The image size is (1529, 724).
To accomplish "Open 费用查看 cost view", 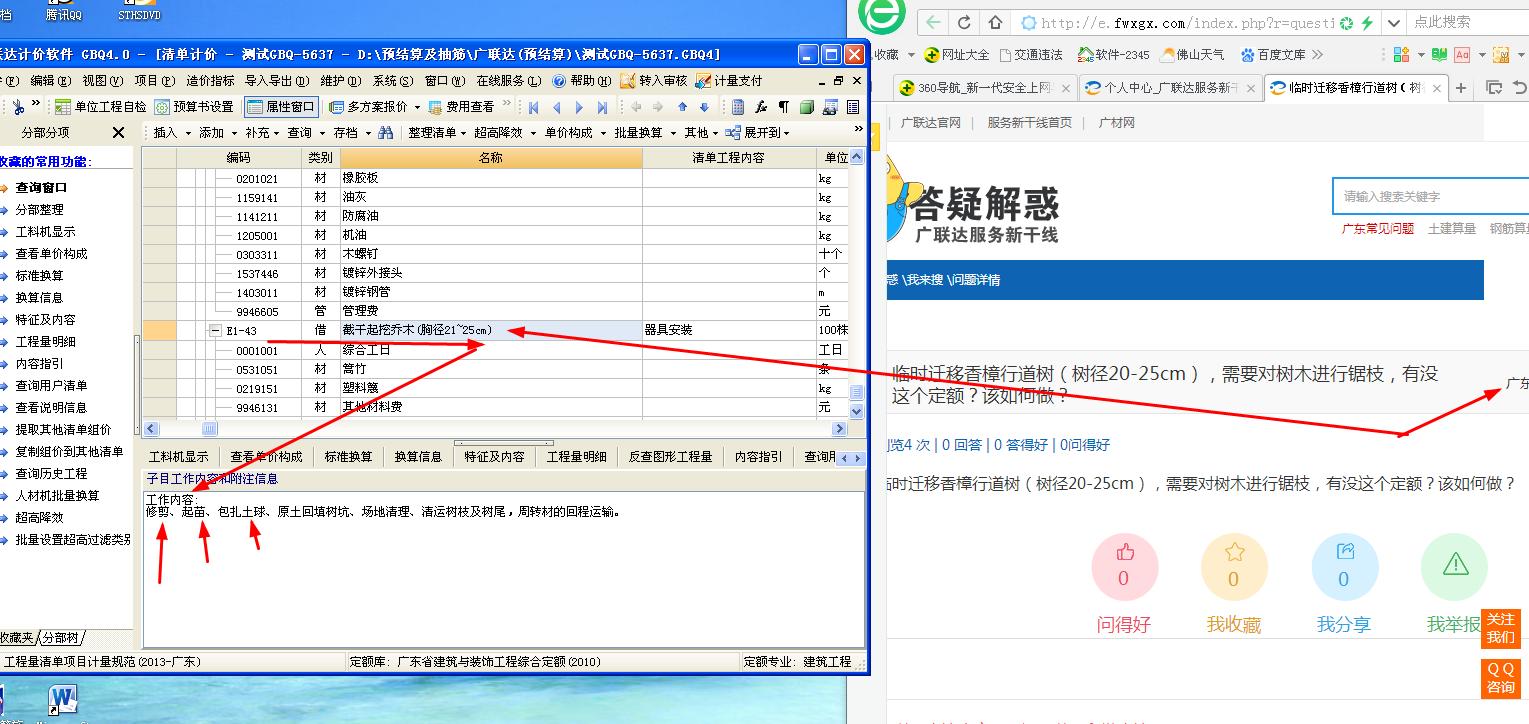I will point(461,107).
